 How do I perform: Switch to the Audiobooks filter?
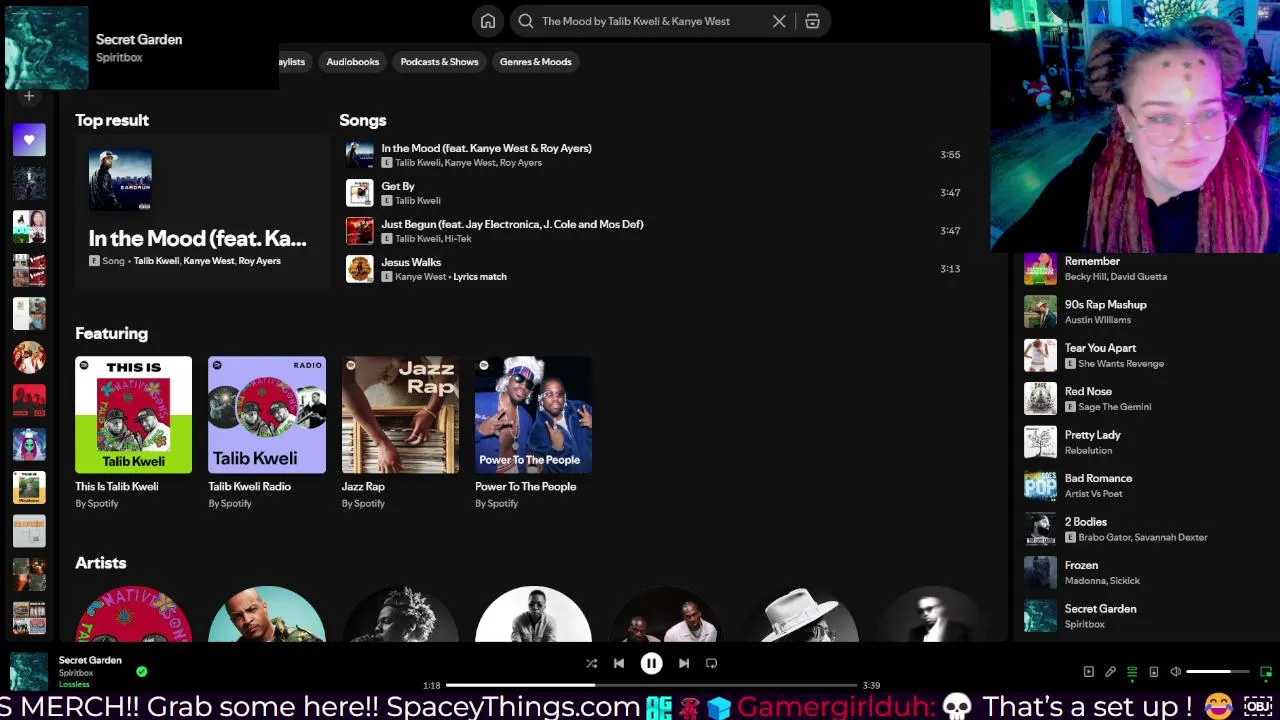coord(353,62)
